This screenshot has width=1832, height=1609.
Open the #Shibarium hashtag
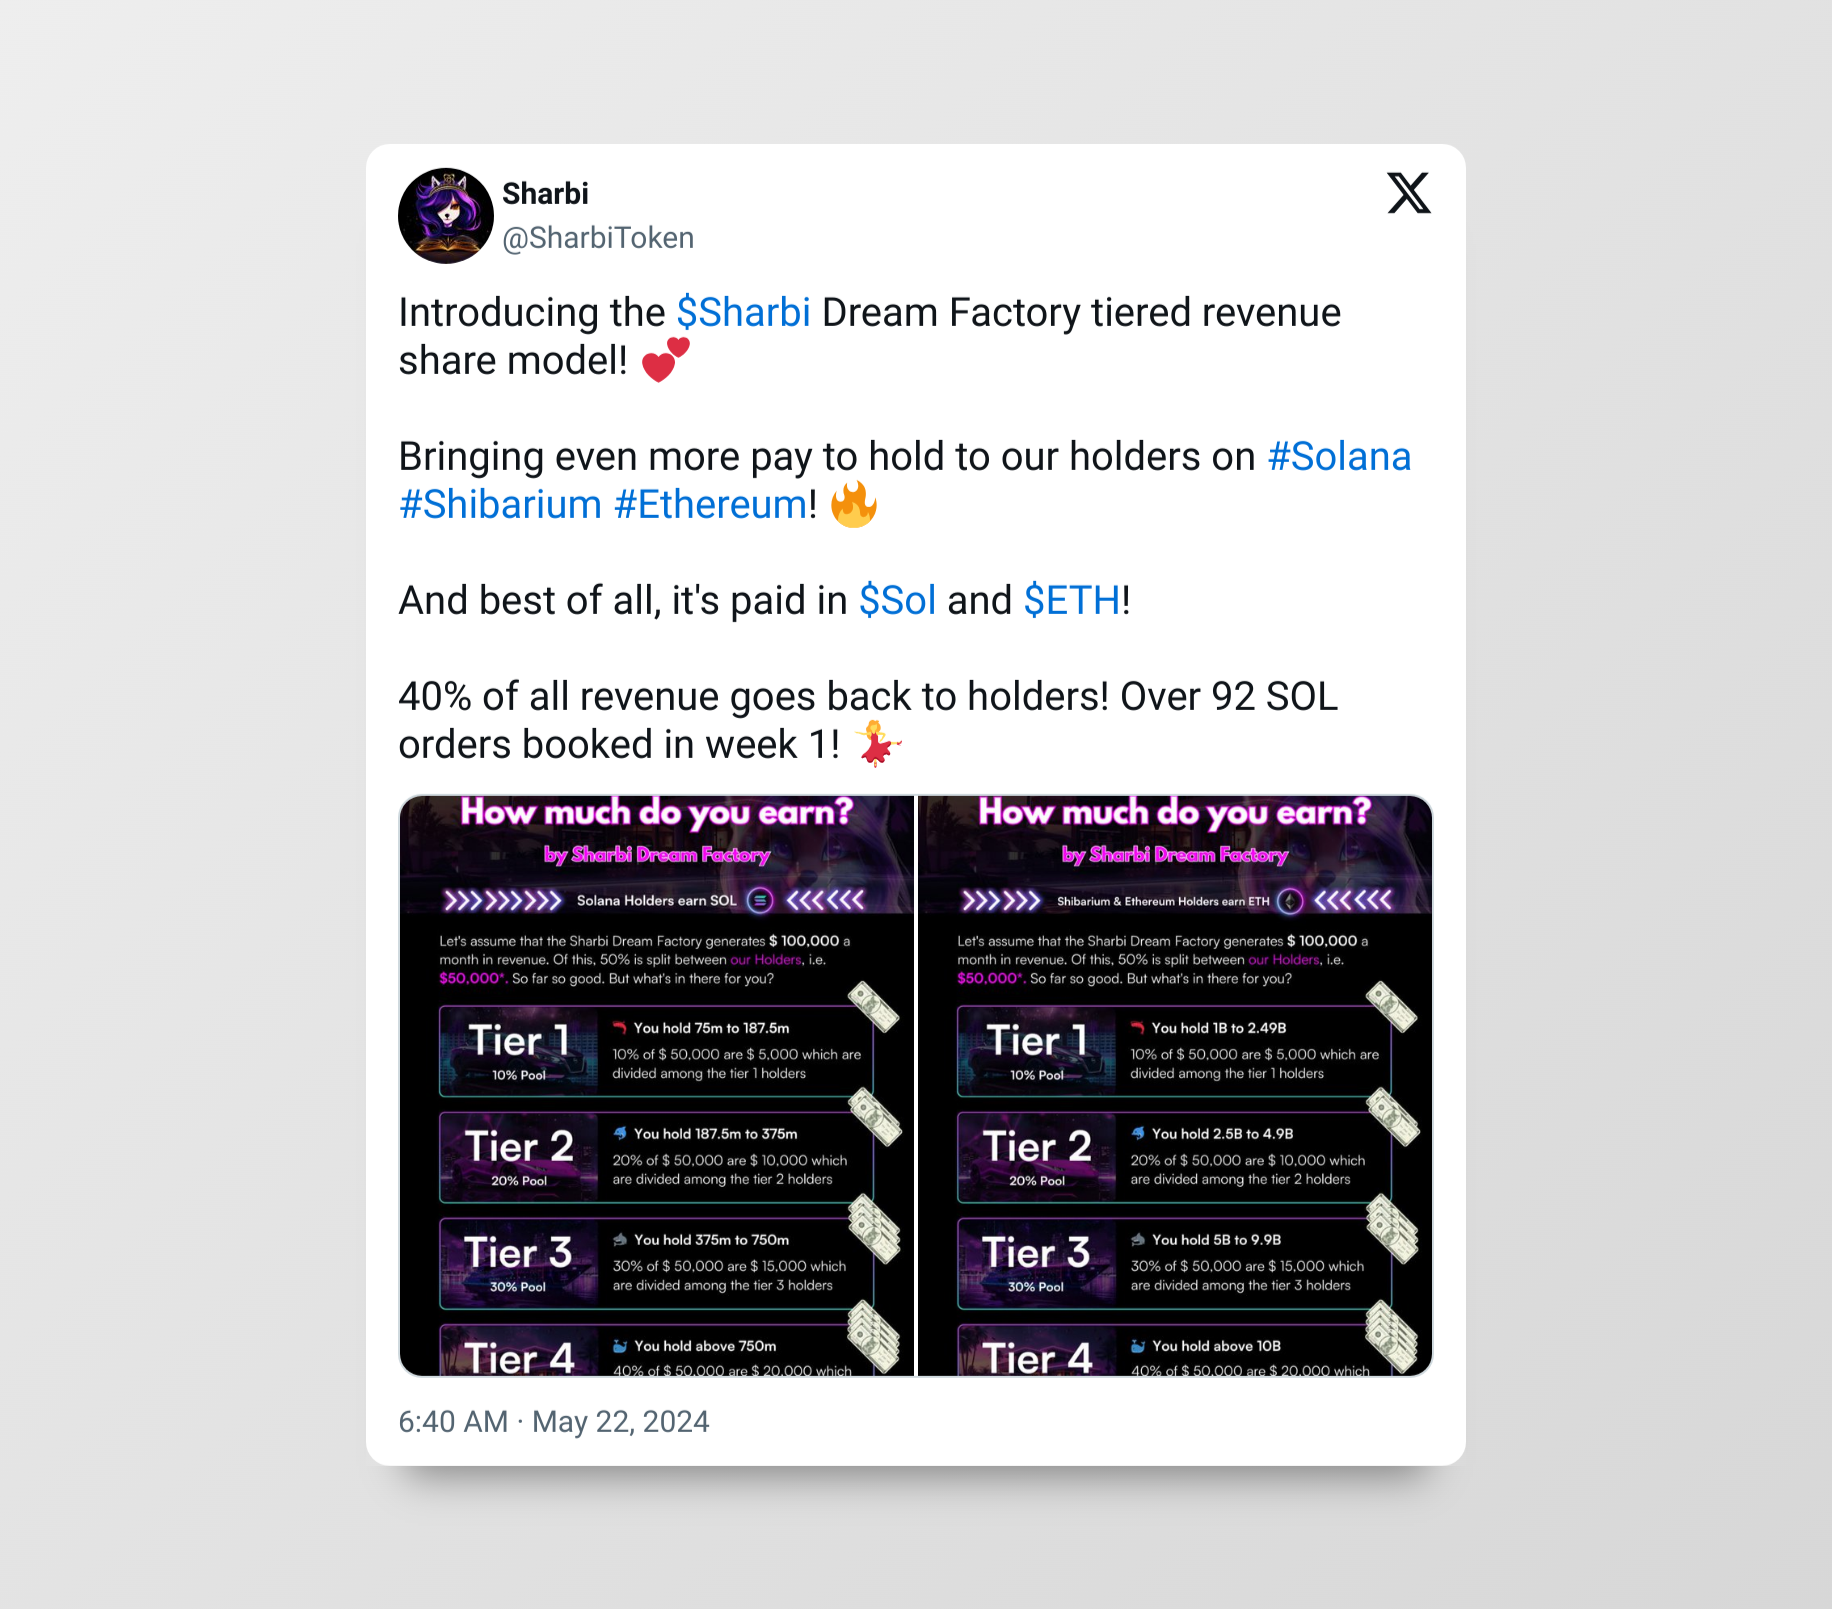500,505
